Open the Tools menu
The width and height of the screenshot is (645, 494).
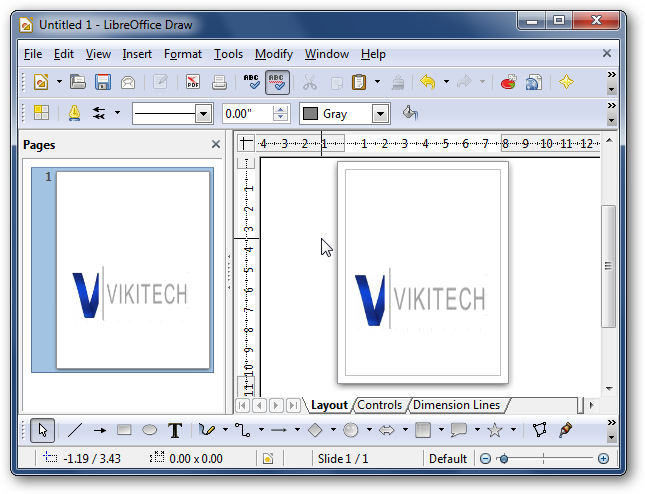pos(228,54)
